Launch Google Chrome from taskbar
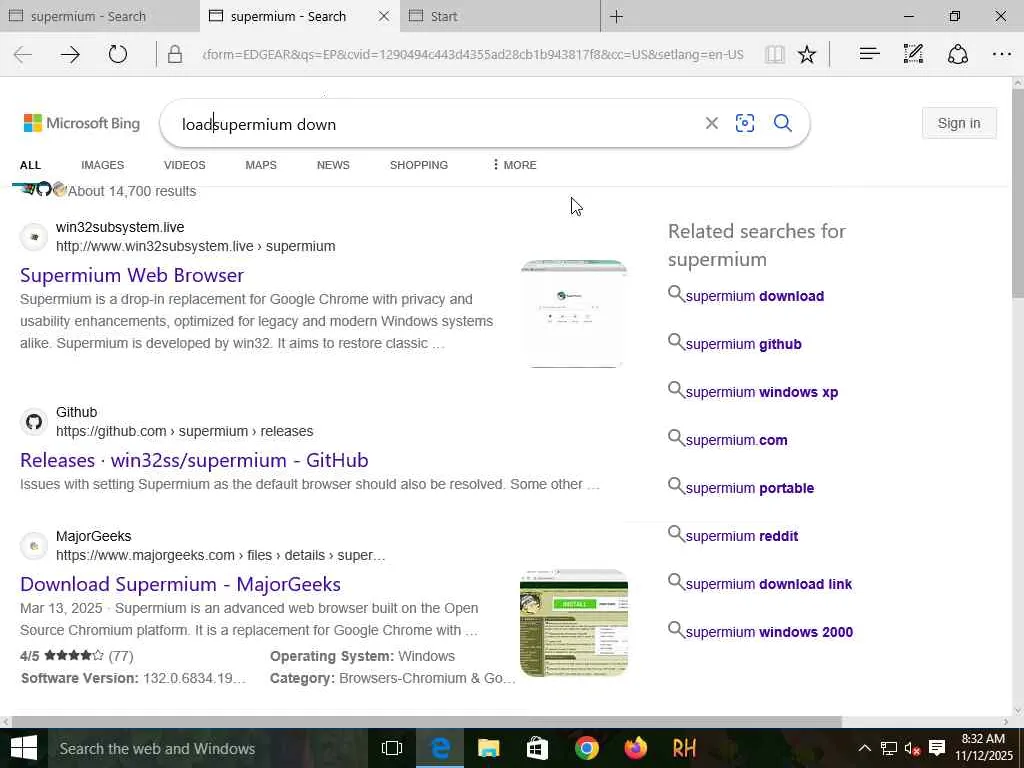The image size is (1024, 768). click(586, 748)
